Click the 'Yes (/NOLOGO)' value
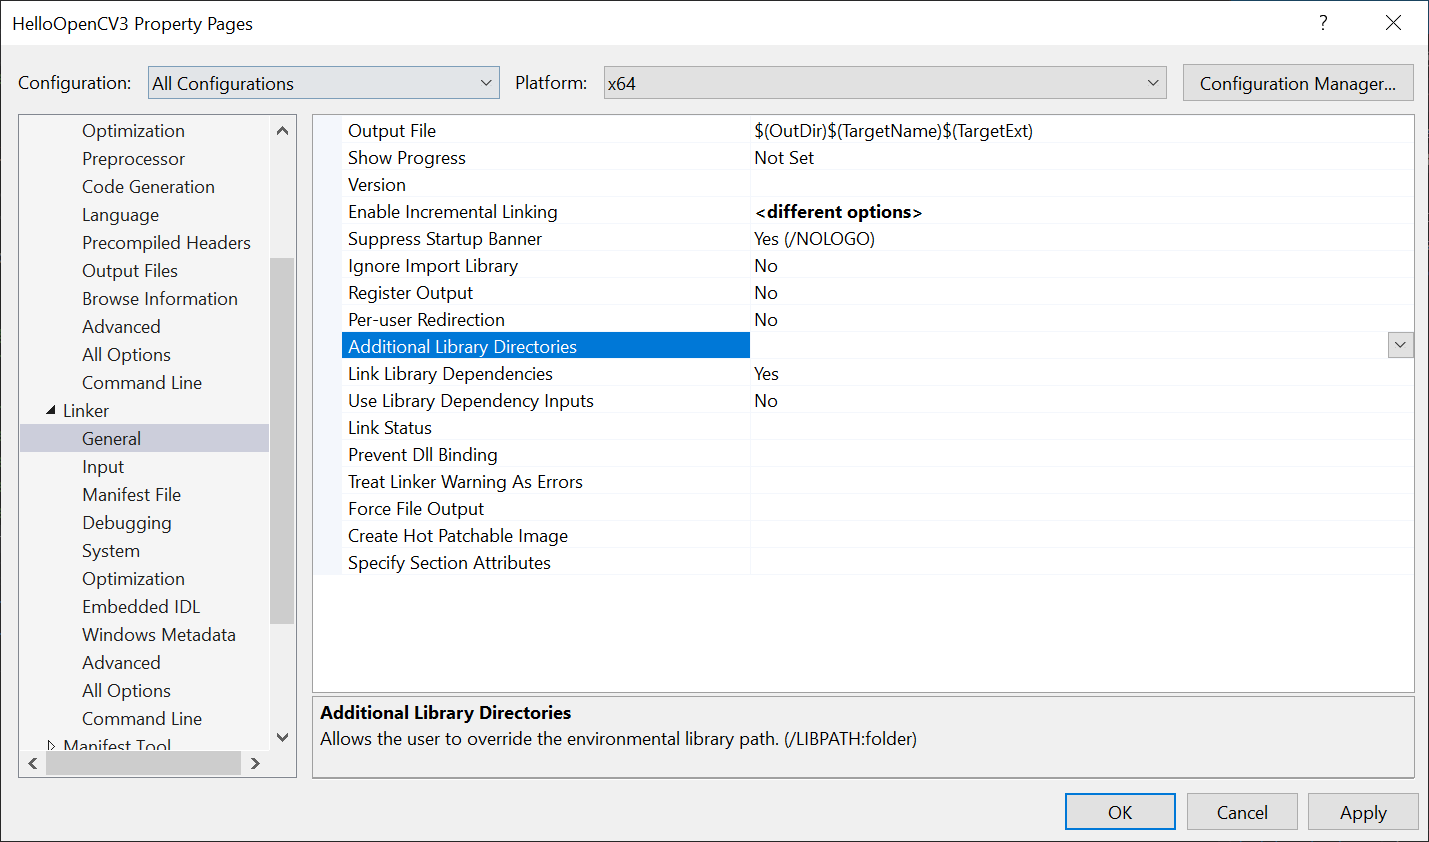Image resolution: width=1429 pixels, height=842 pixels. coord(815,239)
